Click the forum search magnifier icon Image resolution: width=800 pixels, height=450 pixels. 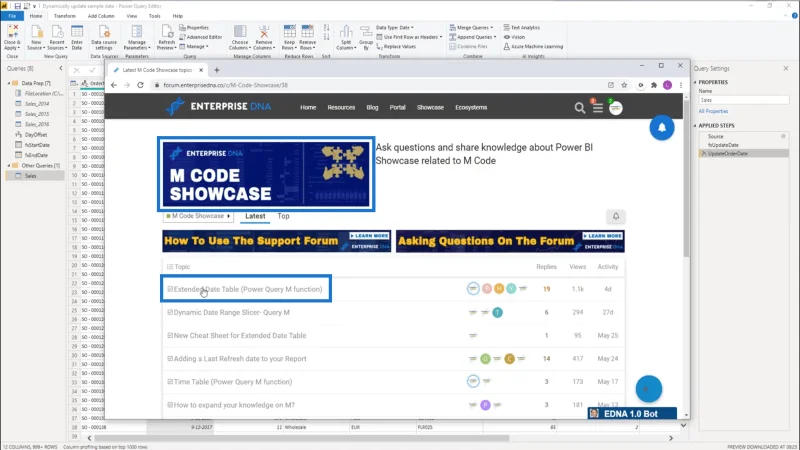(580, 108)
